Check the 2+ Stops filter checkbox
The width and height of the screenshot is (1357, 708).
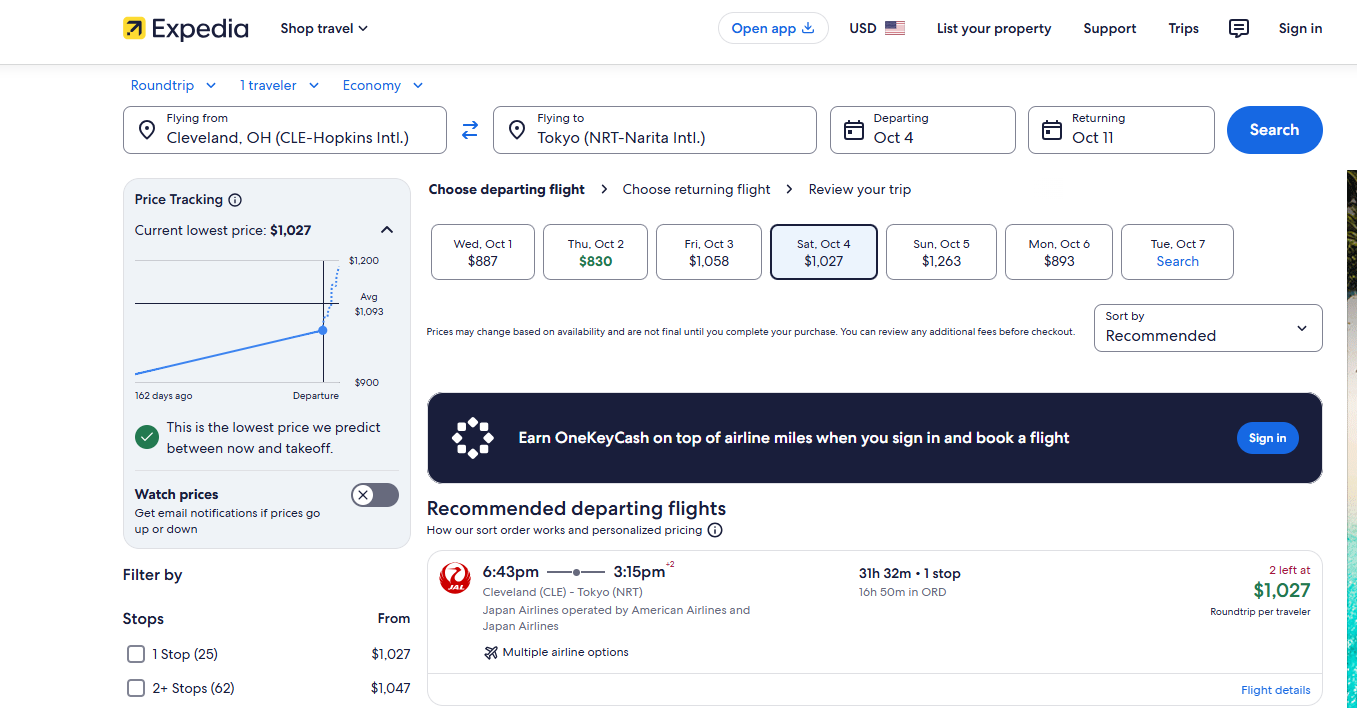click(136, 688)
